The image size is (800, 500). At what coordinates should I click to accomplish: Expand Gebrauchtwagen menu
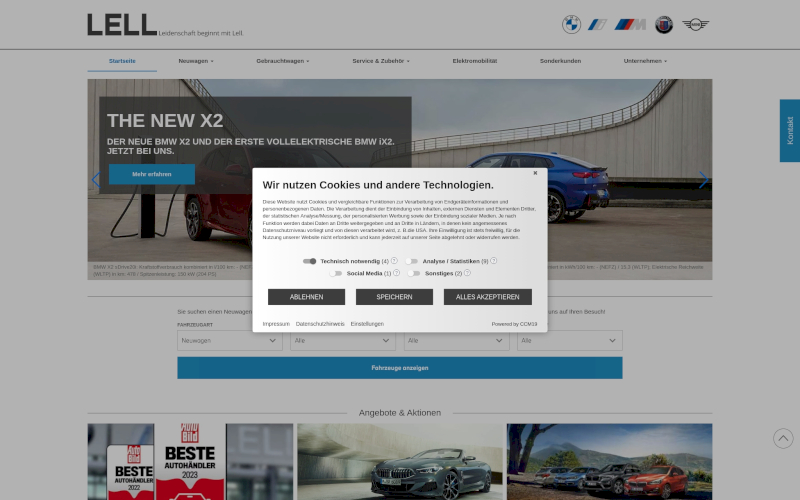point(283,61)
